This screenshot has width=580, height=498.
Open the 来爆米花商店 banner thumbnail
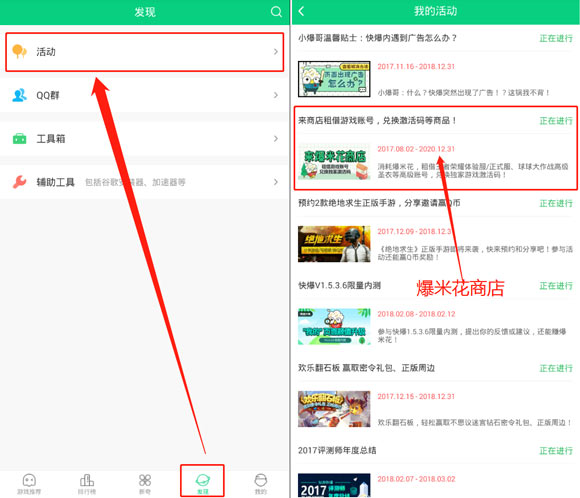(334, 161)
